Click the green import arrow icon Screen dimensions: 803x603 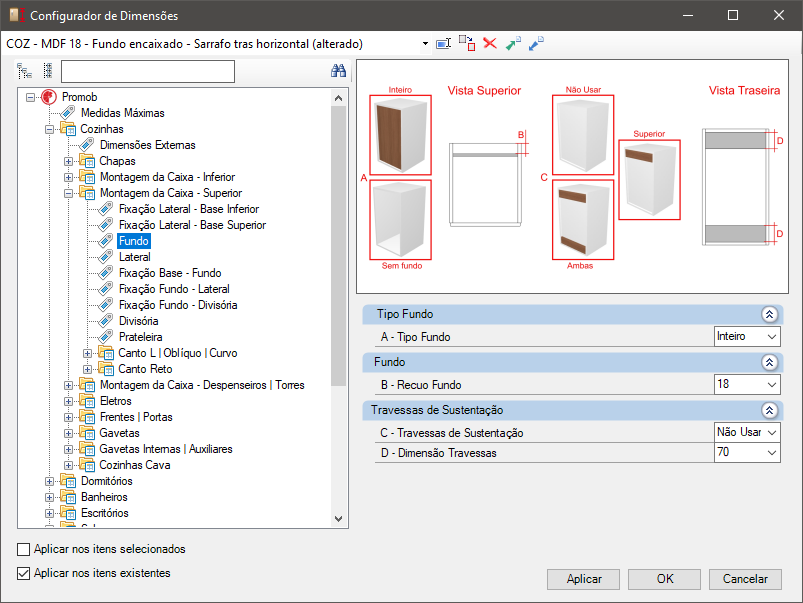tap(513, 44)
